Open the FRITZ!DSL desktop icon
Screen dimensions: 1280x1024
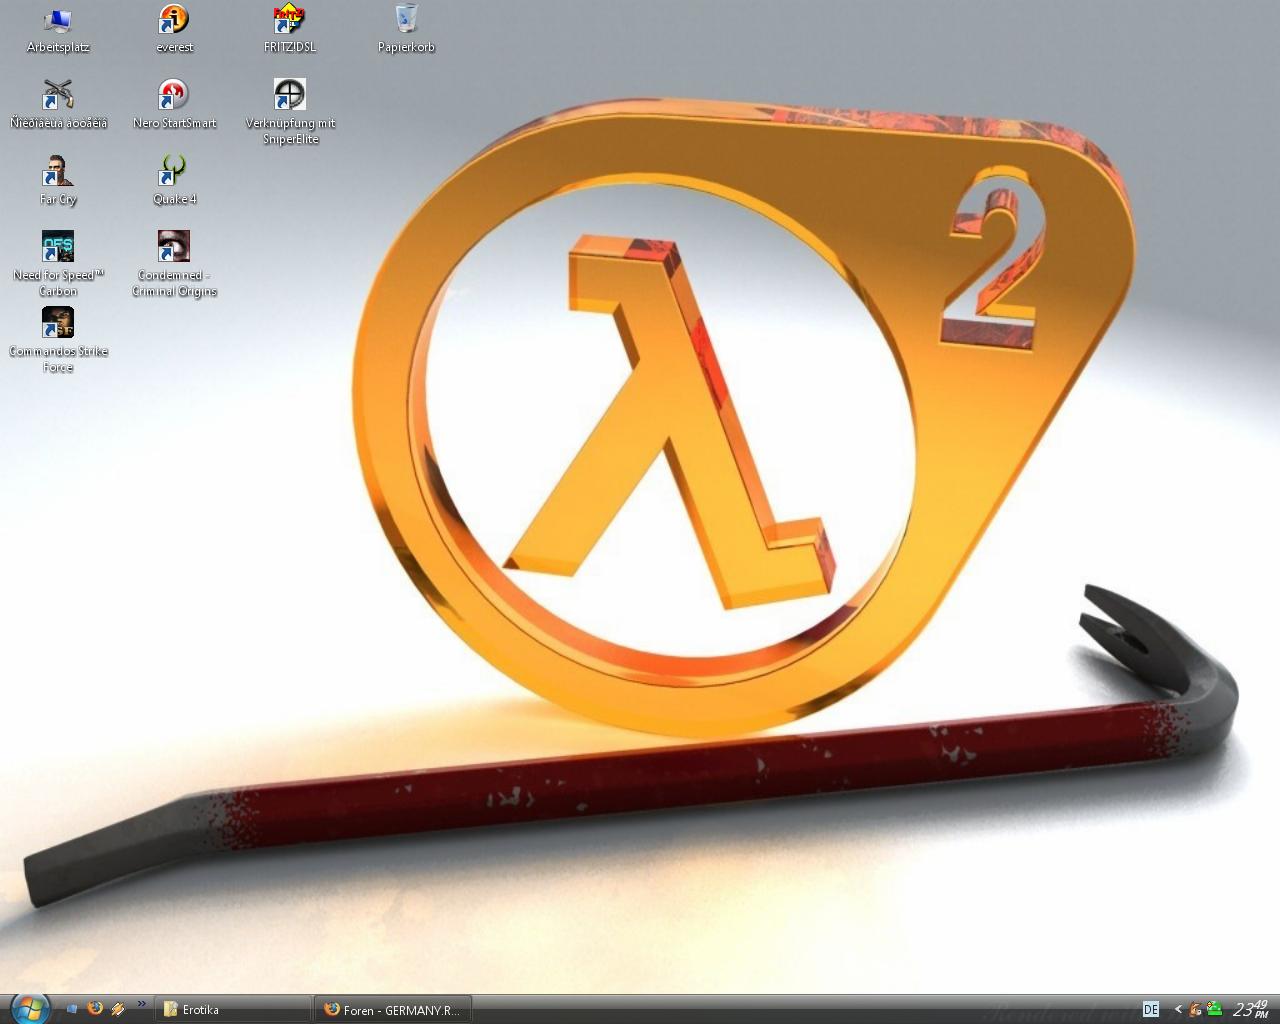click(x=290, y=29)
